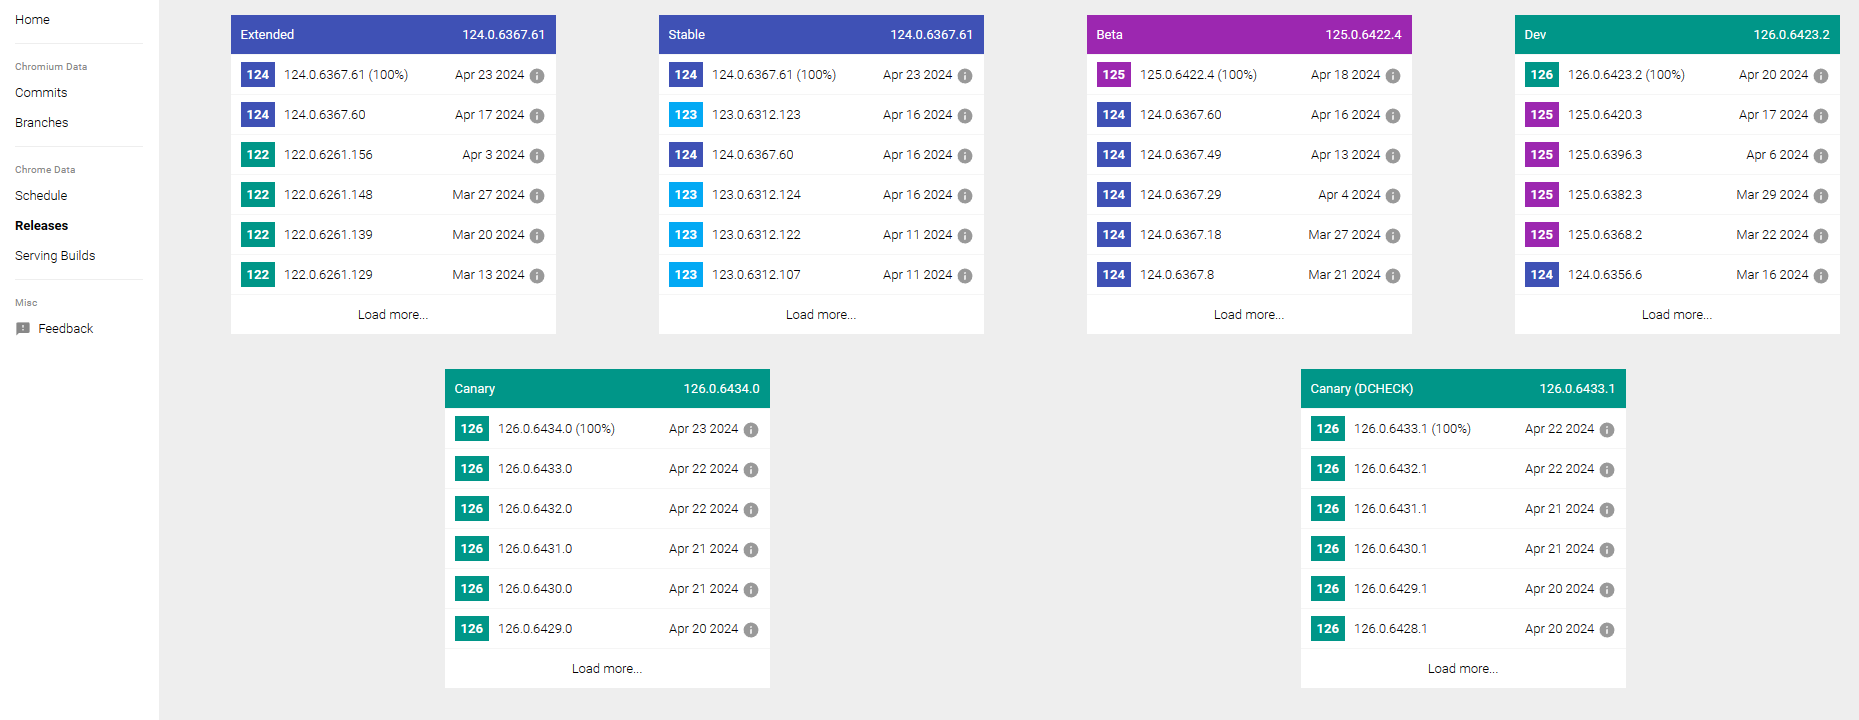Load more Dev channel releases
Viewport: 1859px width, 720px height.
[x=1677, y=315]
